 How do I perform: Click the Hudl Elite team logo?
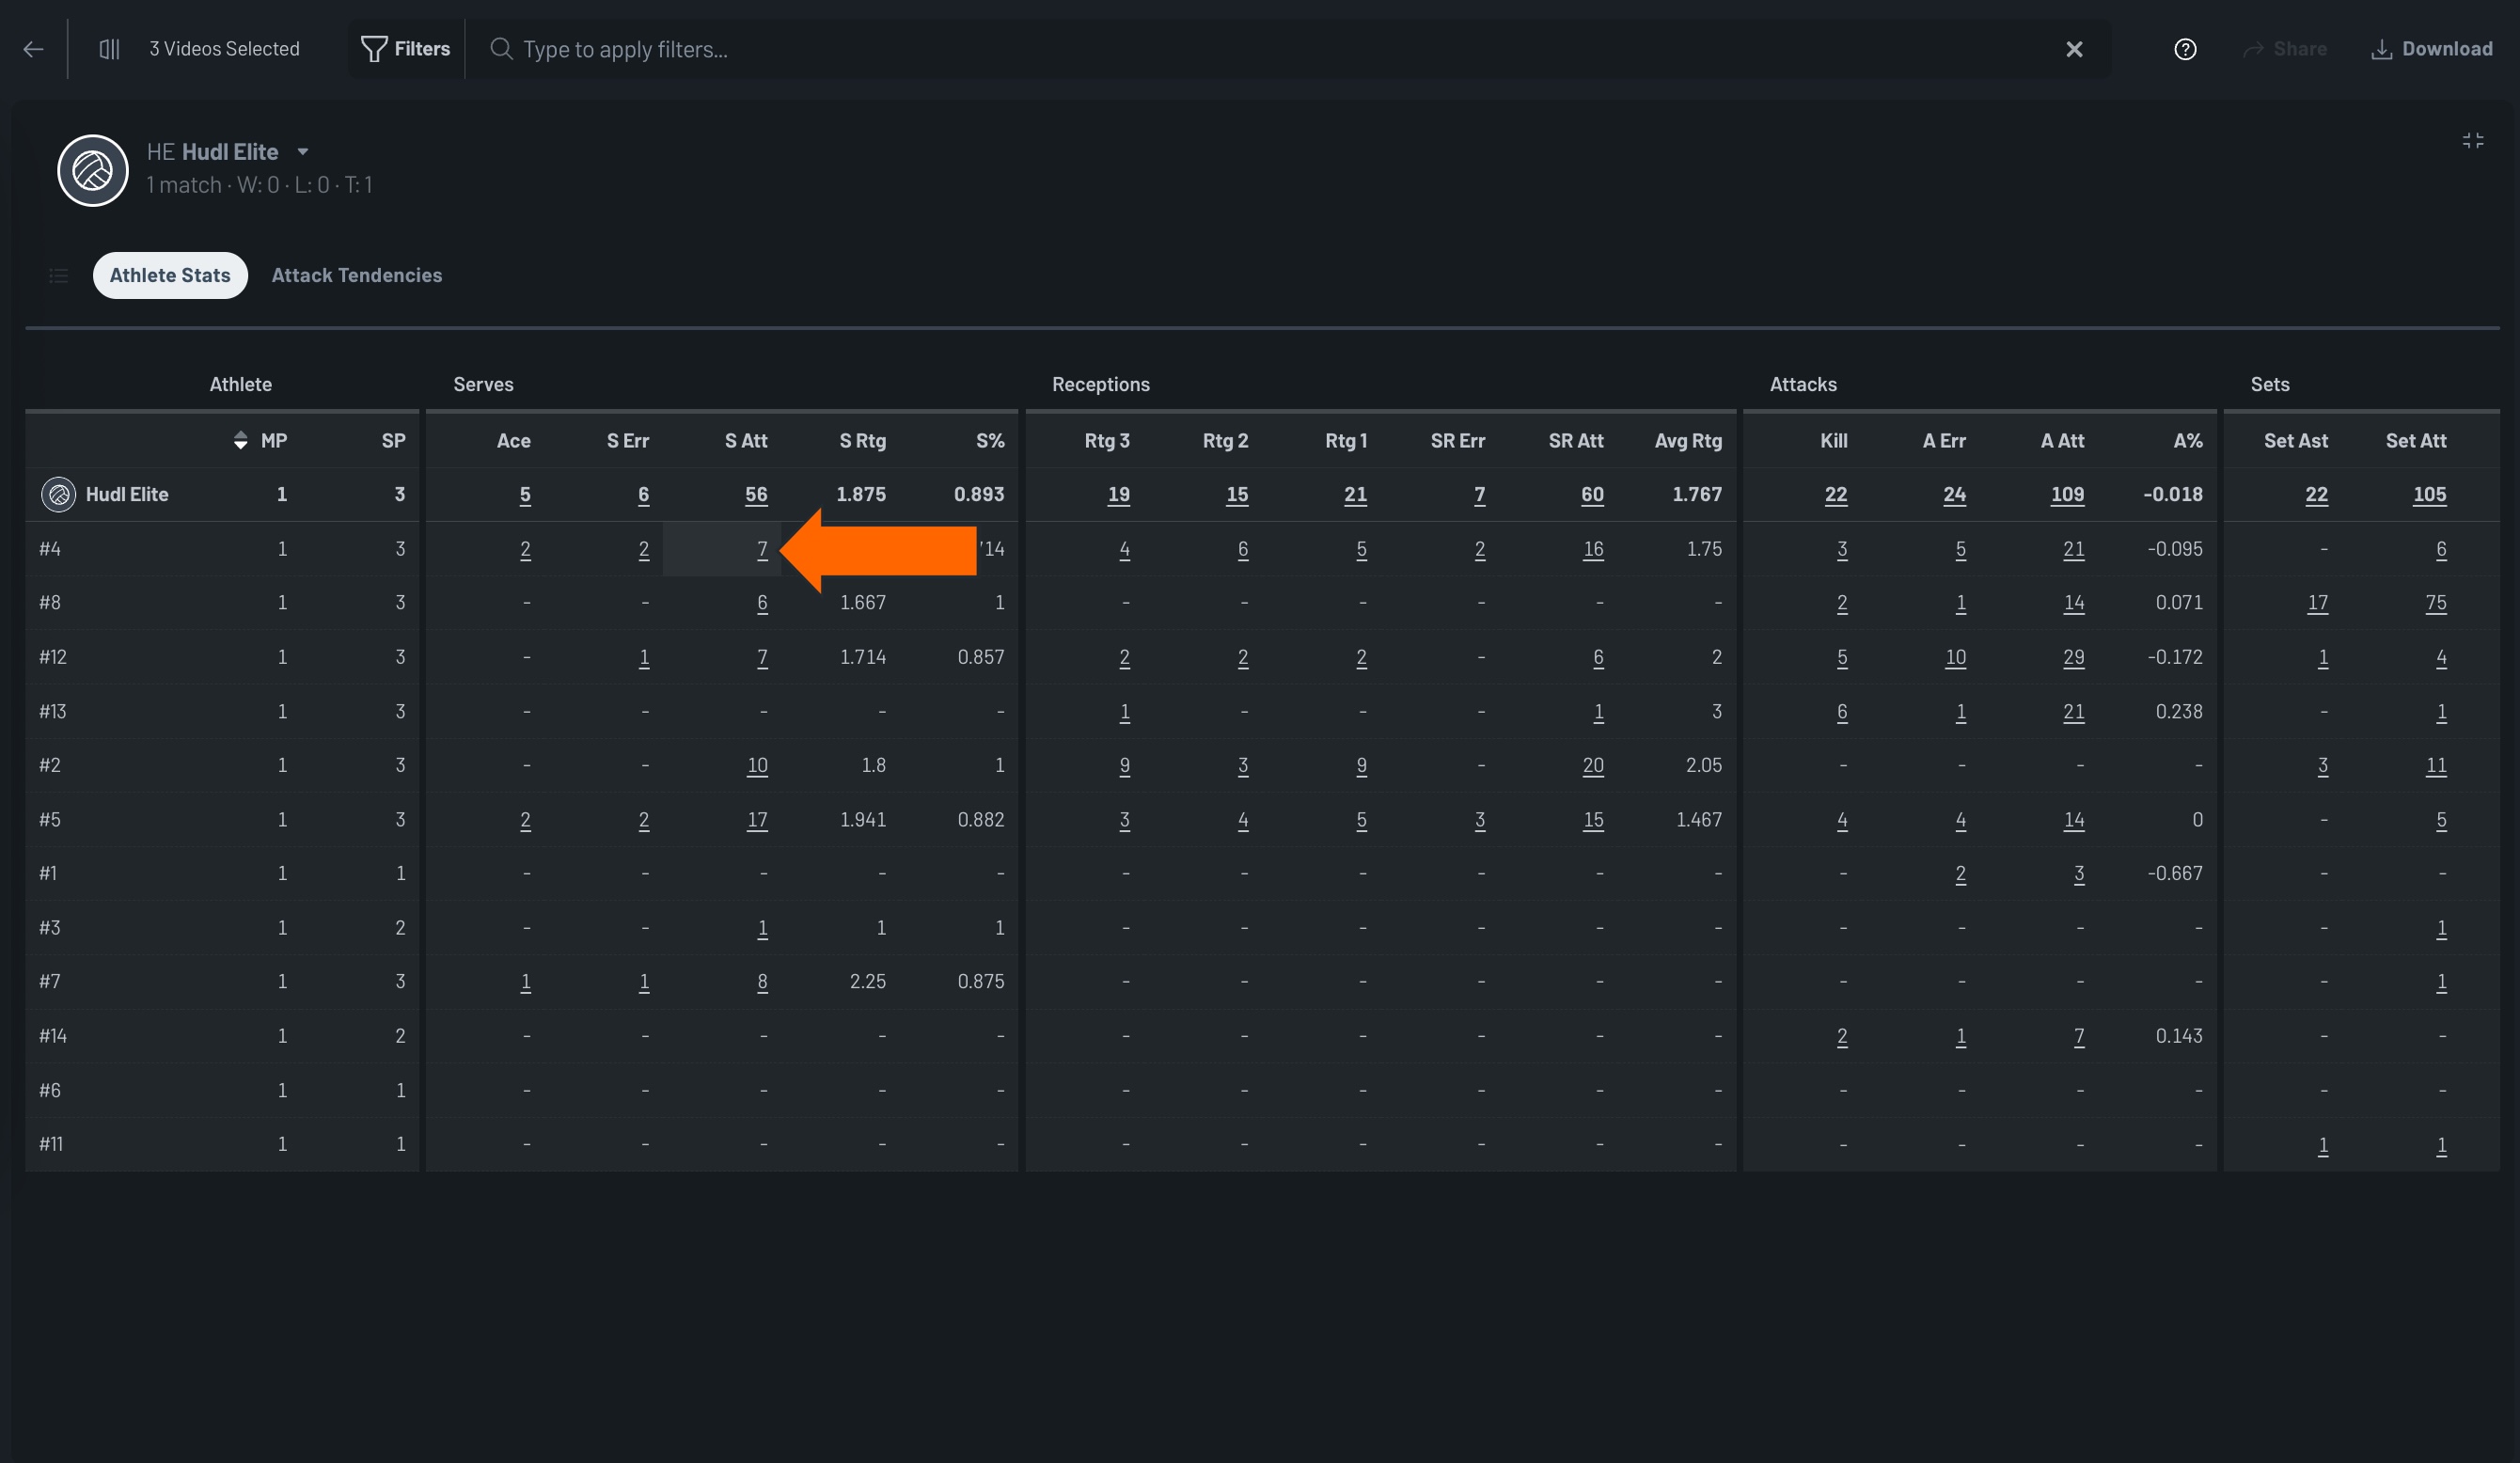(x=93, y=171)
